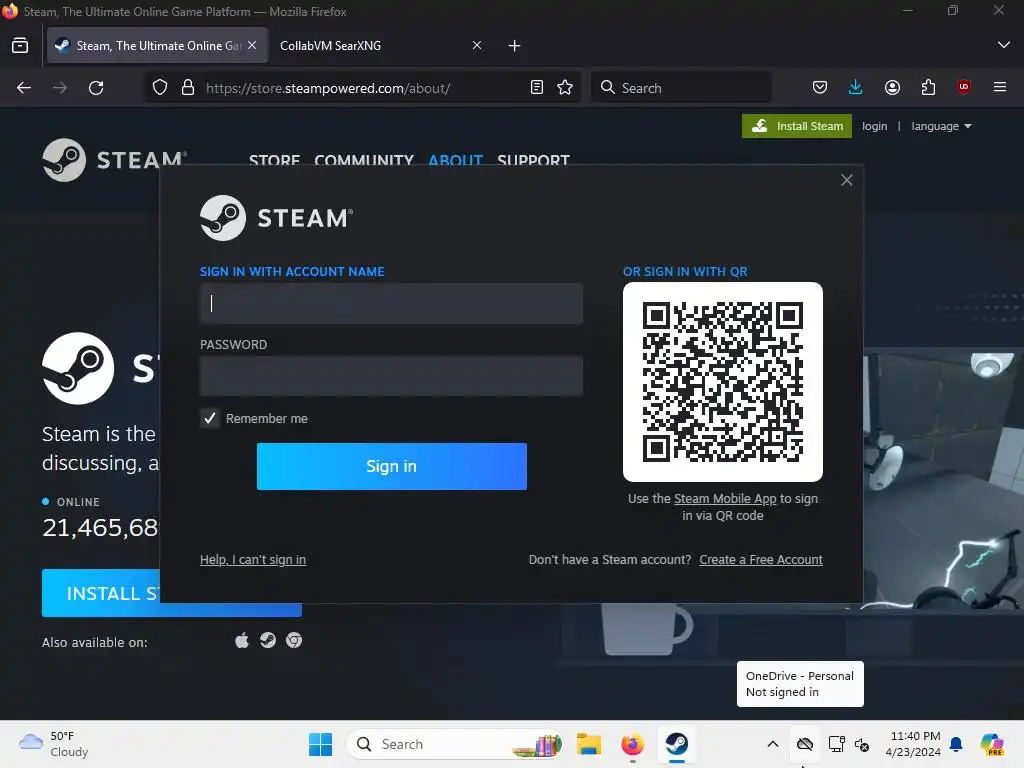Screen dimensions: 1024x768
Task: Open the STORE navigation item
Action: click(274, 160)
